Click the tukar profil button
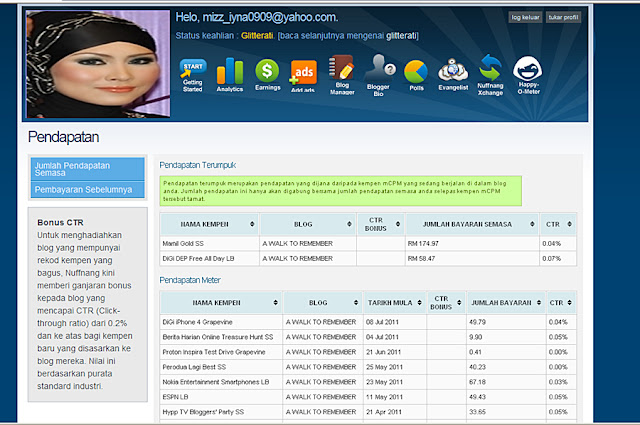The image size is (640, 425). click(x=563, y=17)
